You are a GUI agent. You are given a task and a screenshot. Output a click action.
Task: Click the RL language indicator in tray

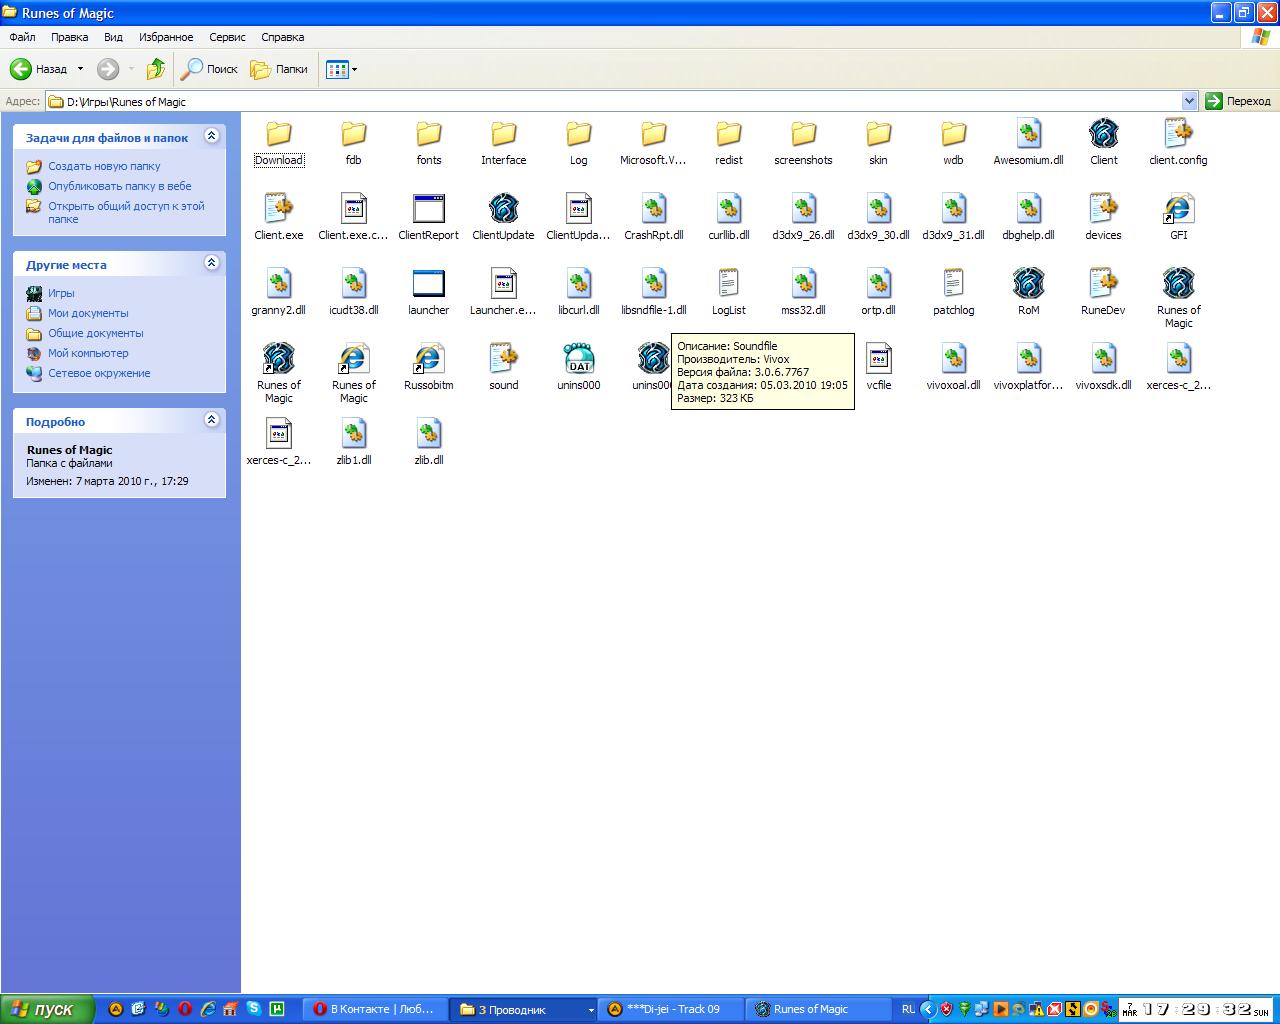[x=908, y=1010]
